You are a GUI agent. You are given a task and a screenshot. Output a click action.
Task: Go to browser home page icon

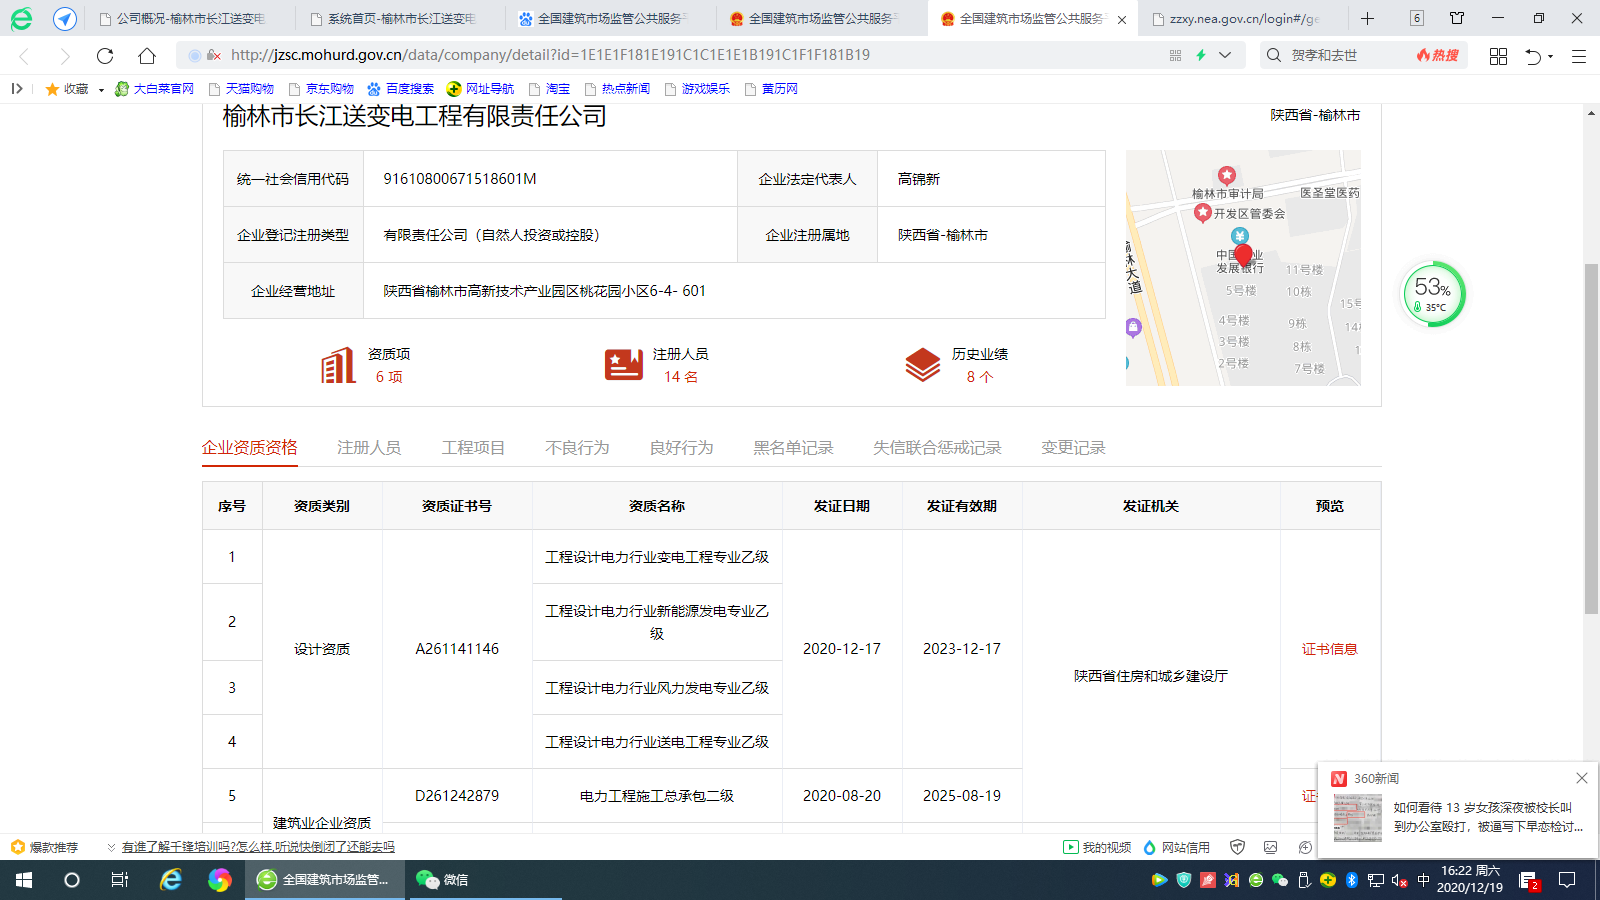pyautogui.click(x=147, y=56)
